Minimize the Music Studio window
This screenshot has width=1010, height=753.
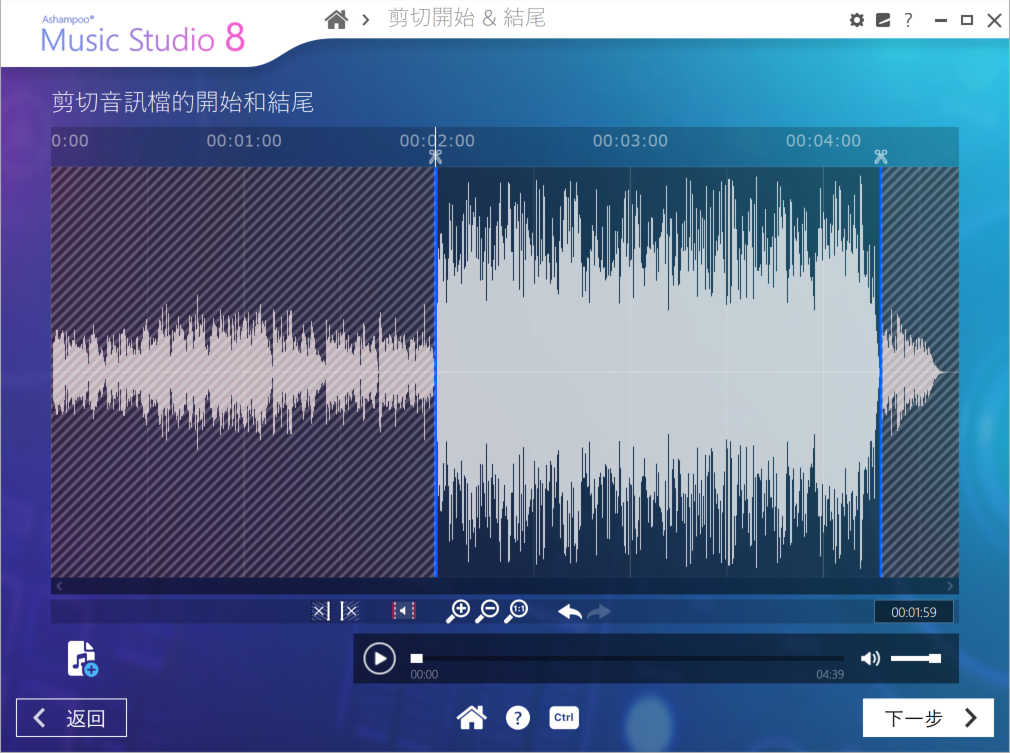[940, 21]
